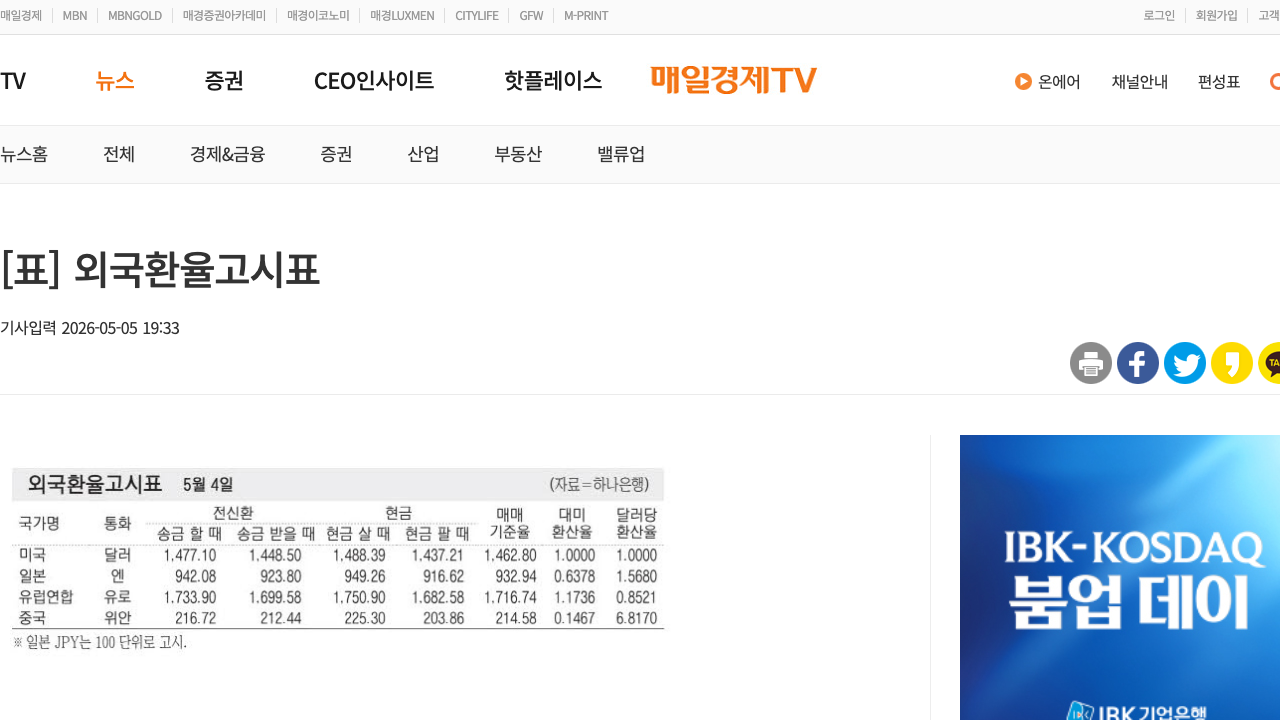Screen dimensions: 1280x720
Task: Share article via Facebook icon
Action: coord(1138,363)
